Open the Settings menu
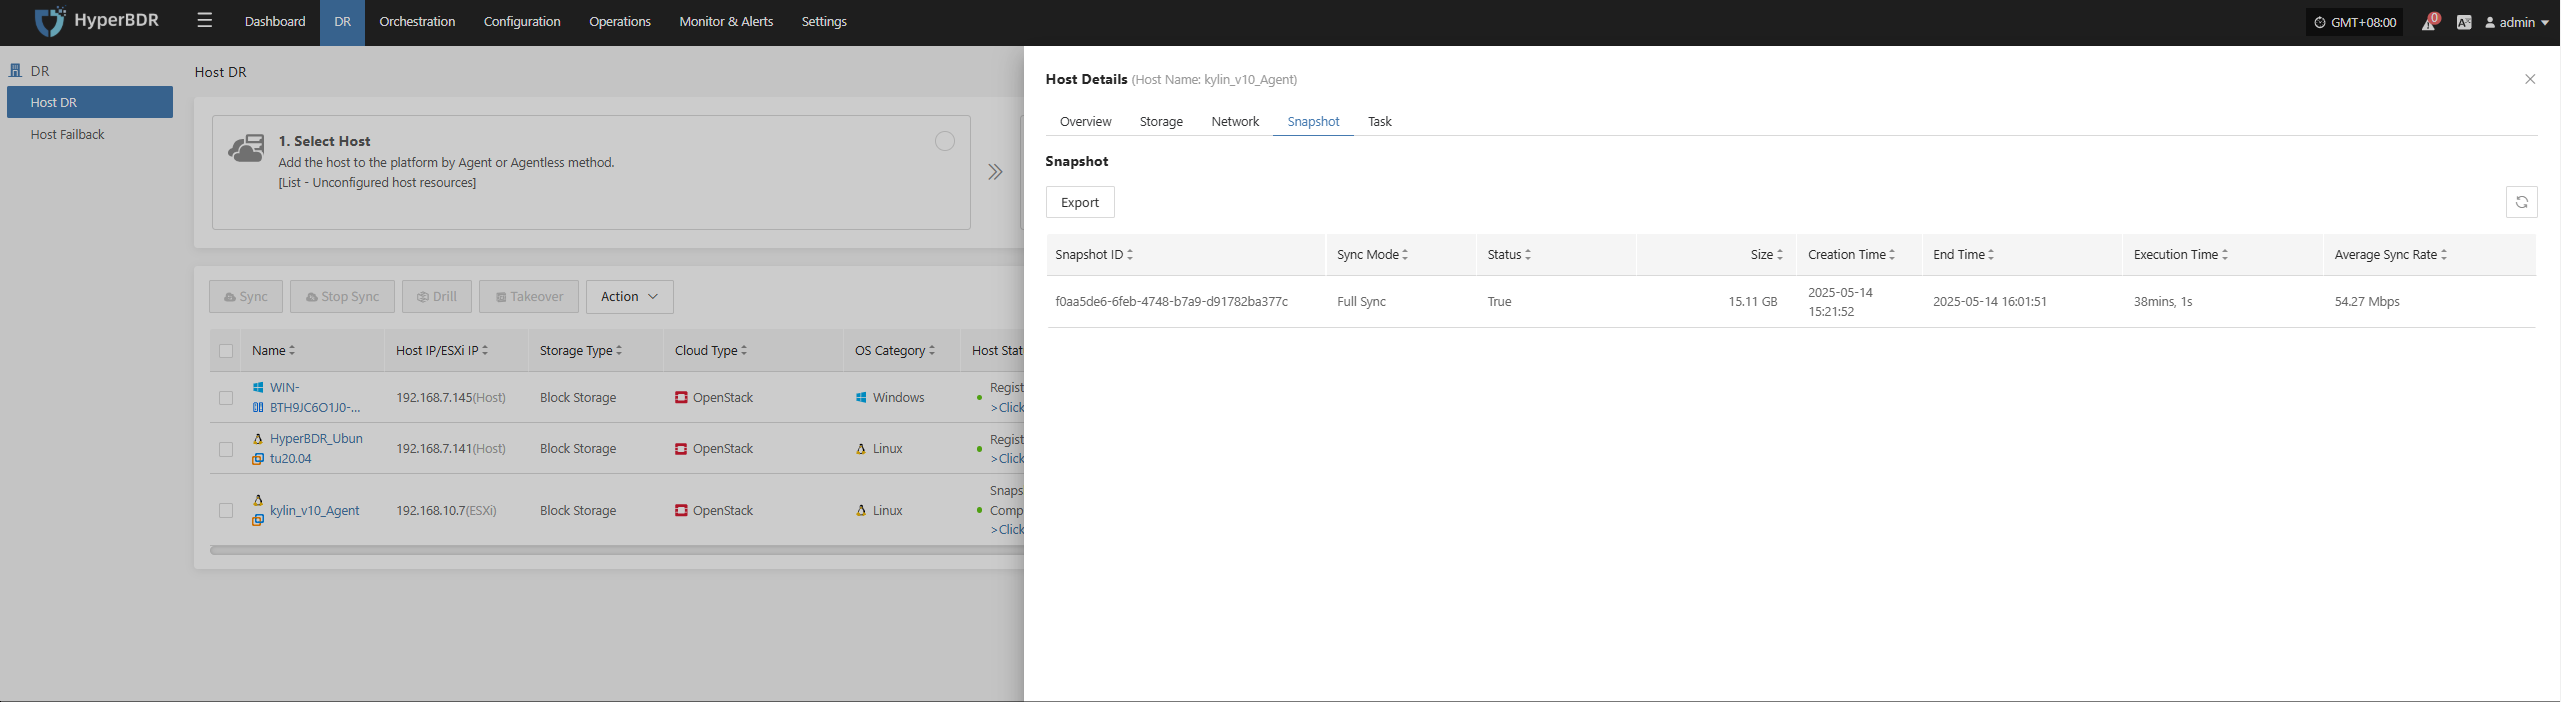This screenshot has width=2561, height=702. click(x=824, y=22)
